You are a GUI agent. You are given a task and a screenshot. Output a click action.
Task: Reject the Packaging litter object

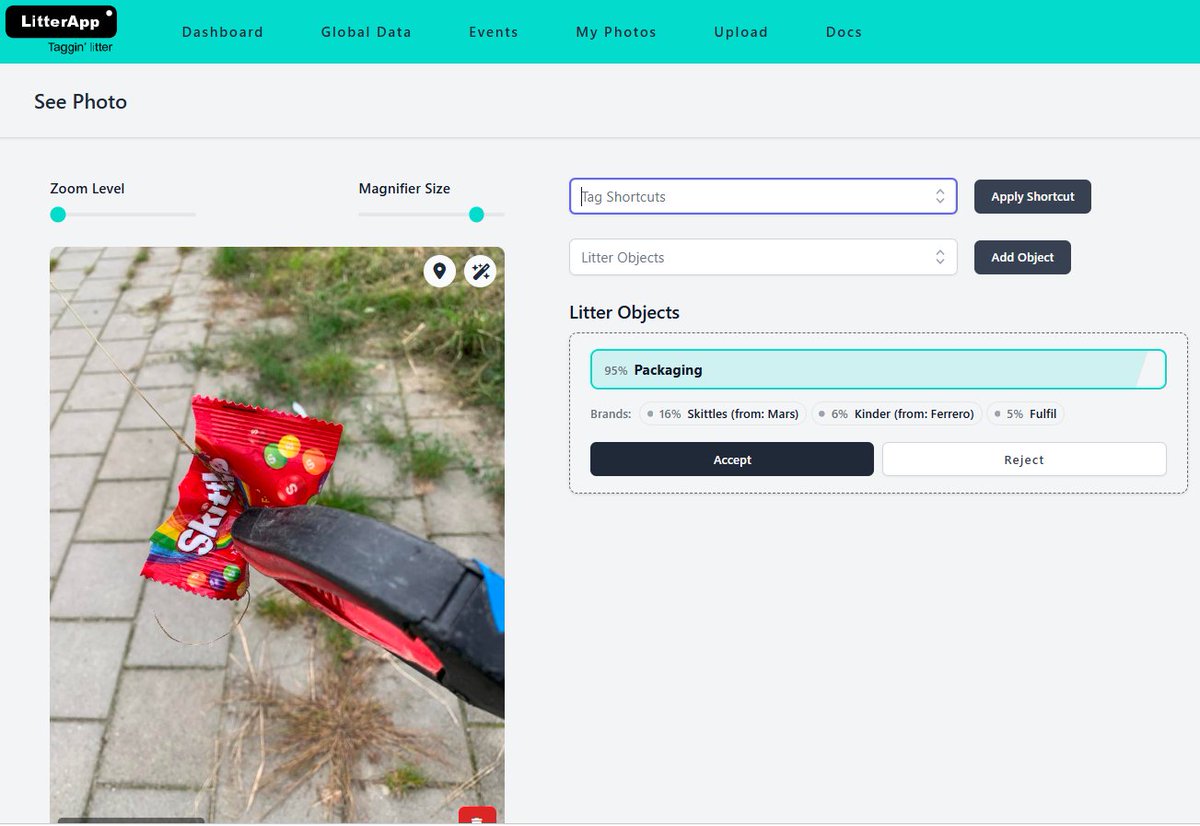(x=1024, y=460)
